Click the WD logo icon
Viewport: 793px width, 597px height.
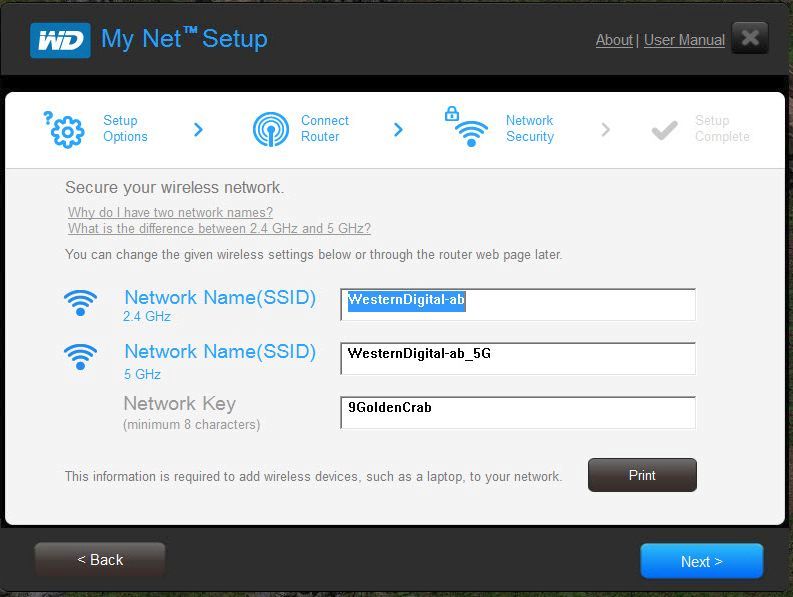[60, 40]
